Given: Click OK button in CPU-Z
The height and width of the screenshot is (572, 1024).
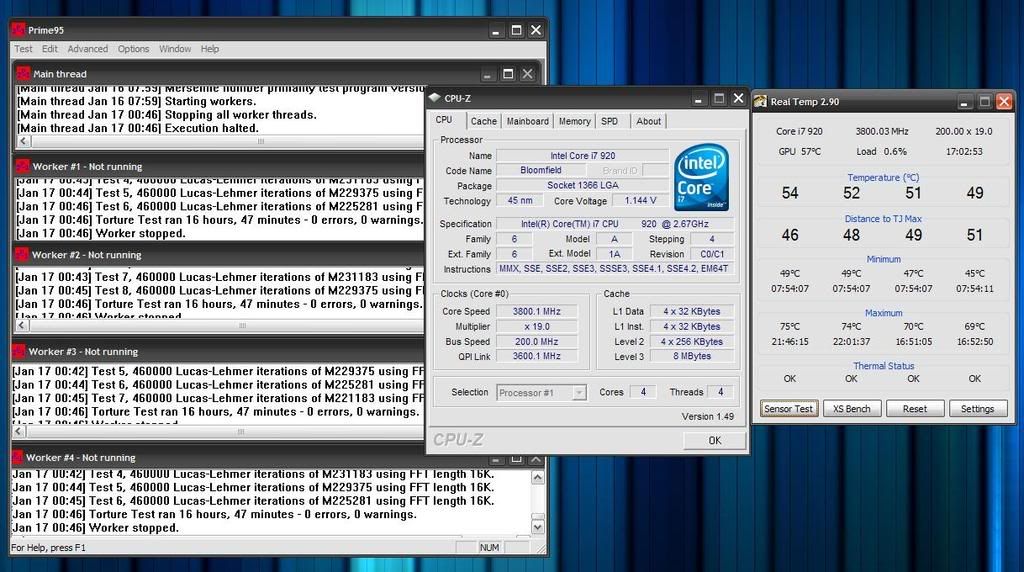Looking at the screenshot, I should click(x=714, y=440).
